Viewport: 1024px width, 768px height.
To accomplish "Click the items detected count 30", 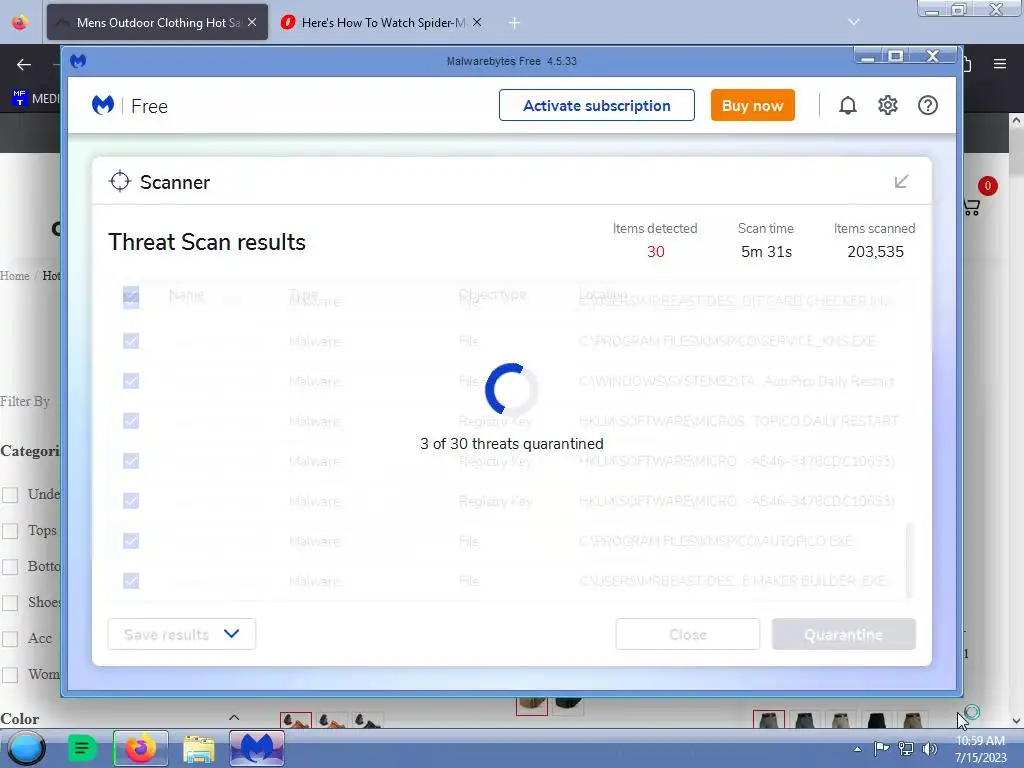I will click(656, 251).
